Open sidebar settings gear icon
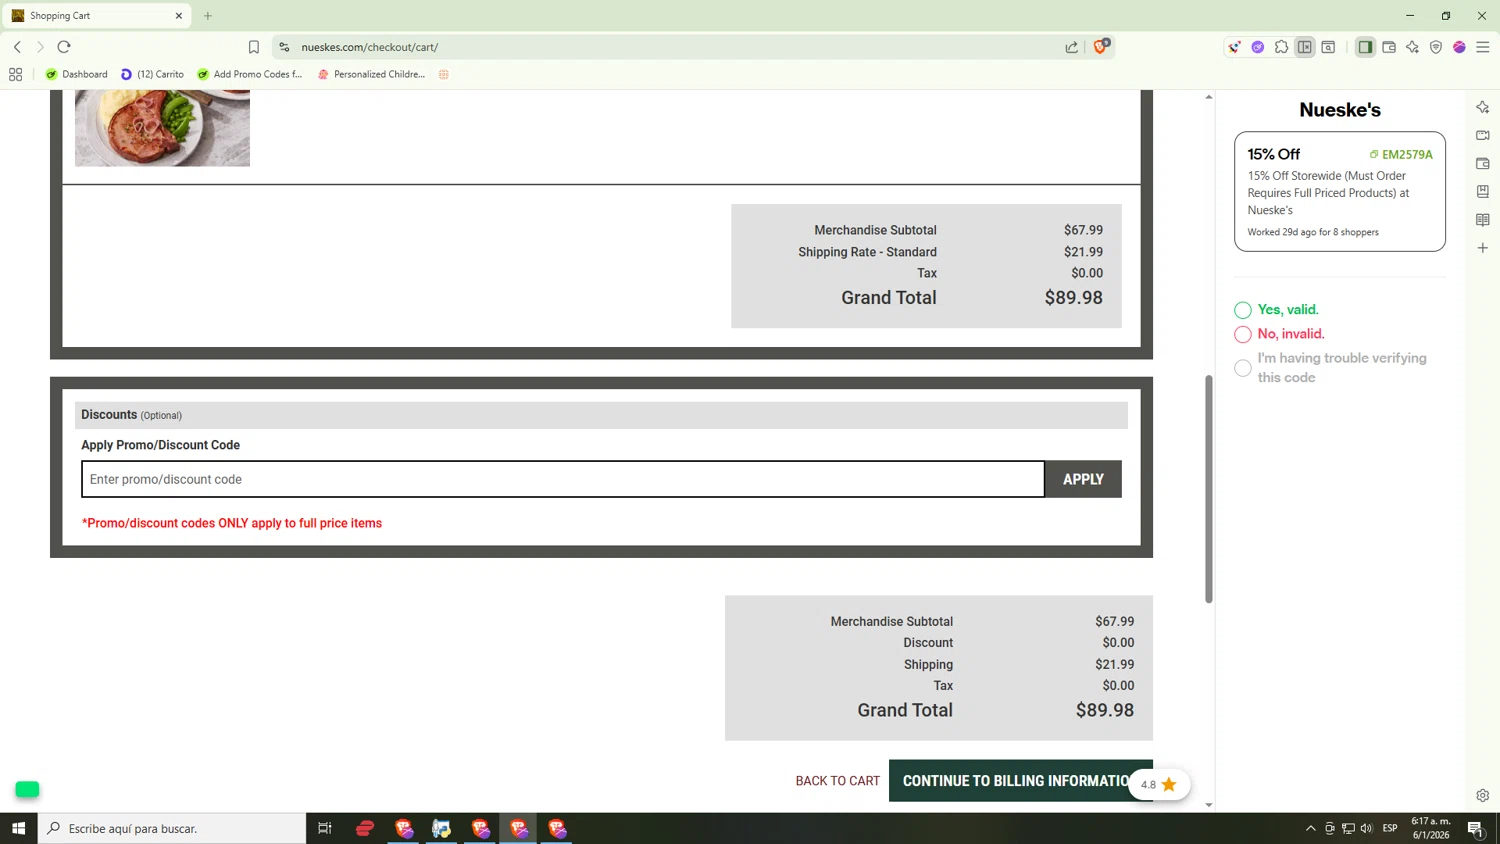 [x=1483, y=796]
